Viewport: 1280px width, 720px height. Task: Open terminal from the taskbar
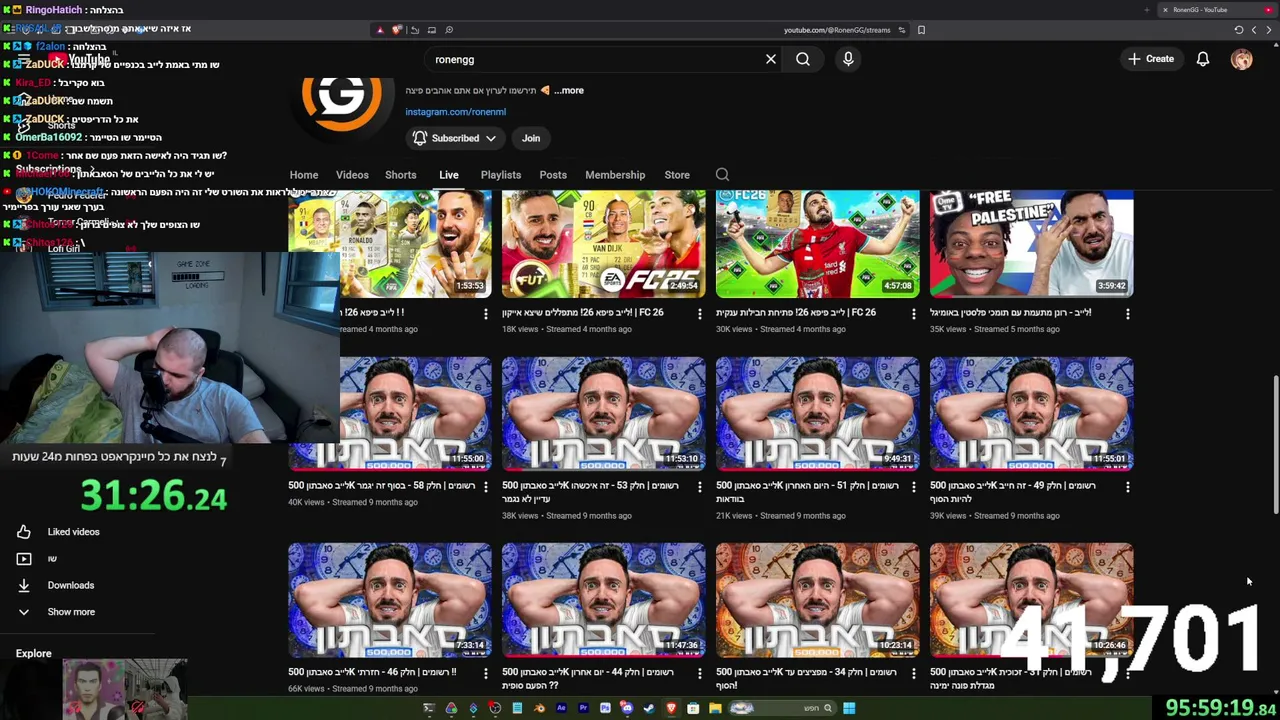point(429,708)
